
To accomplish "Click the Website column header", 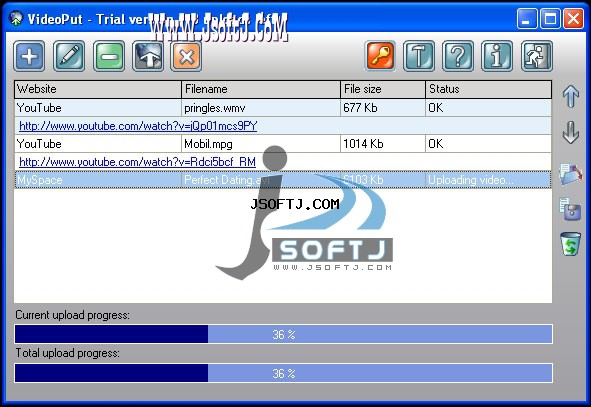I will pos(98,89).
